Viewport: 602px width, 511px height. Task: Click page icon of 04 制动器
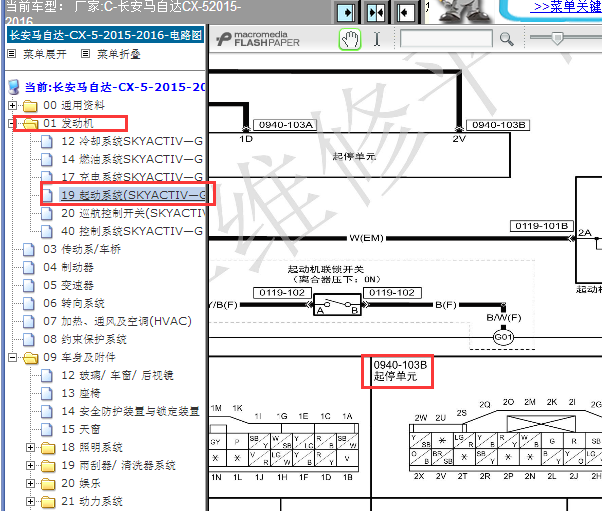click(29, 267)
